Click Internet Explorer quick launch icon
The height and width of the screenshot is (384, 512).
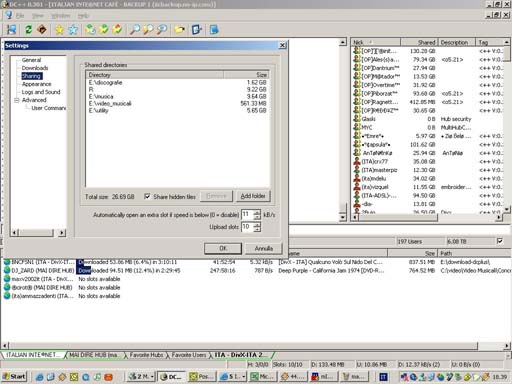pos(39,377)
